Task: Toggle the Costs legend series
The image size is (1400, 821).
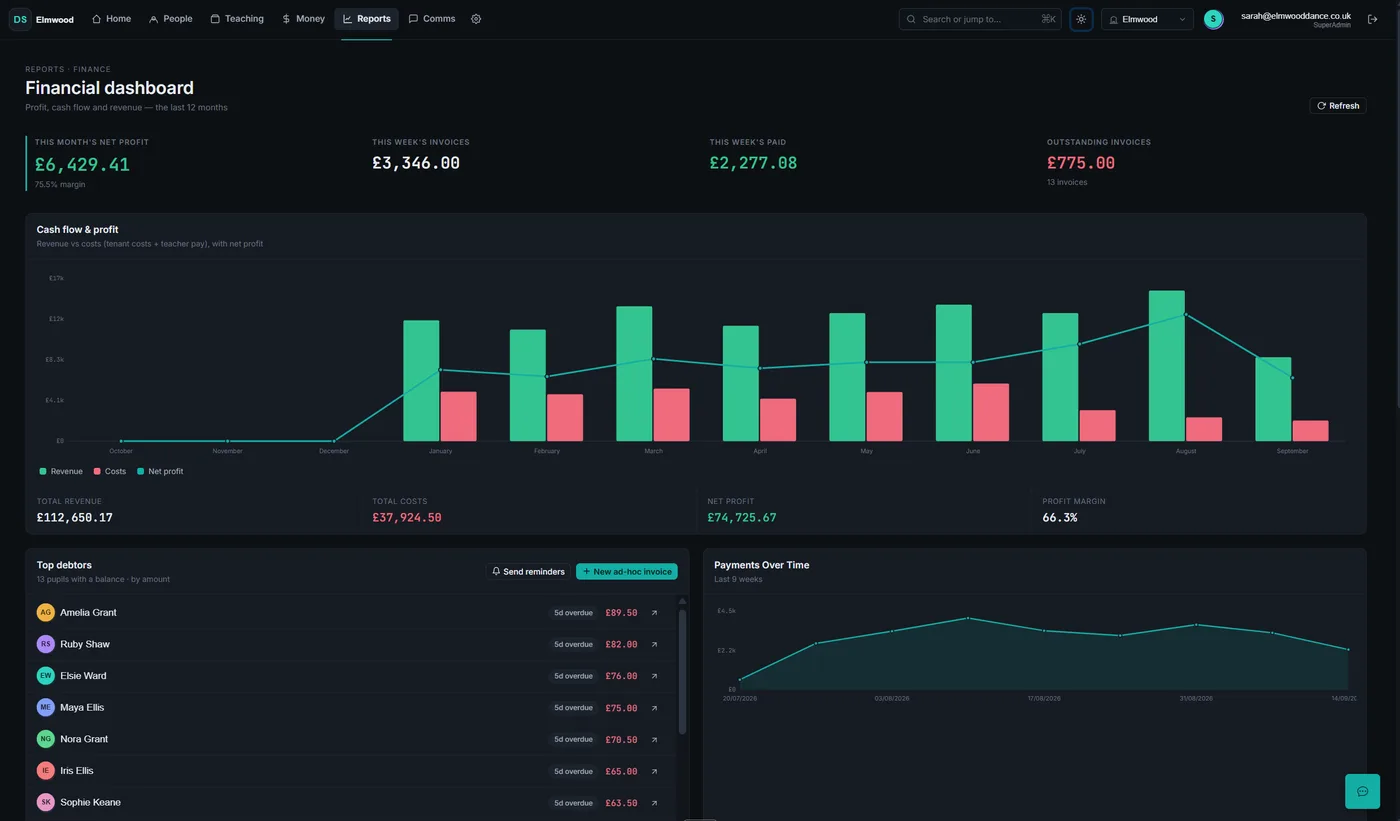Action: 110,471
